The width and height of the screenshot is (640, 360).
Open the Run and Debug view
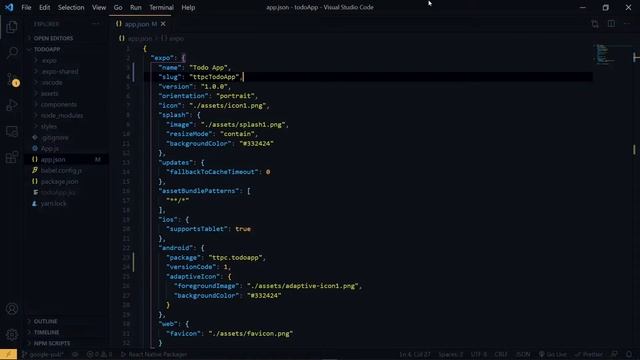click(x=12, y=105)
